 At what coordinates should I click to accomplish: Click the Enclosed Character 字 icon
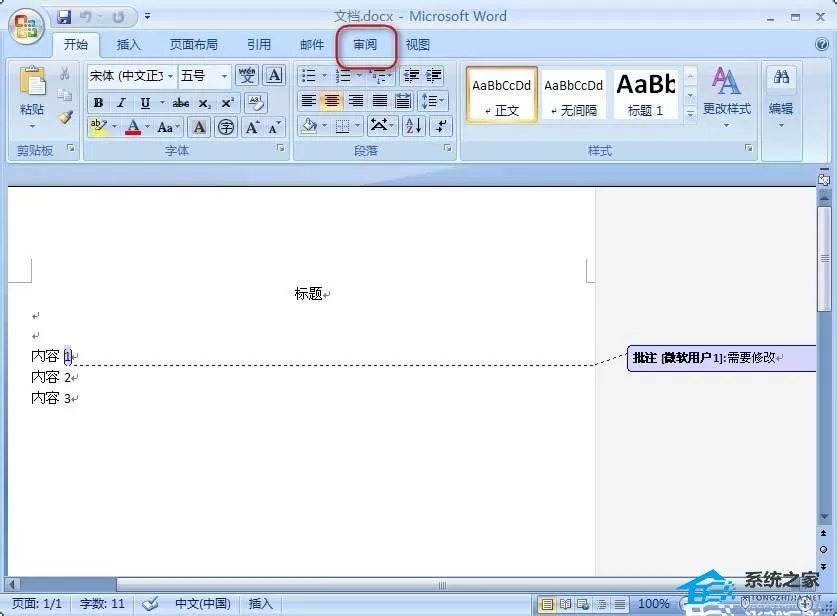pyautogui.click(x=226, y=127)
